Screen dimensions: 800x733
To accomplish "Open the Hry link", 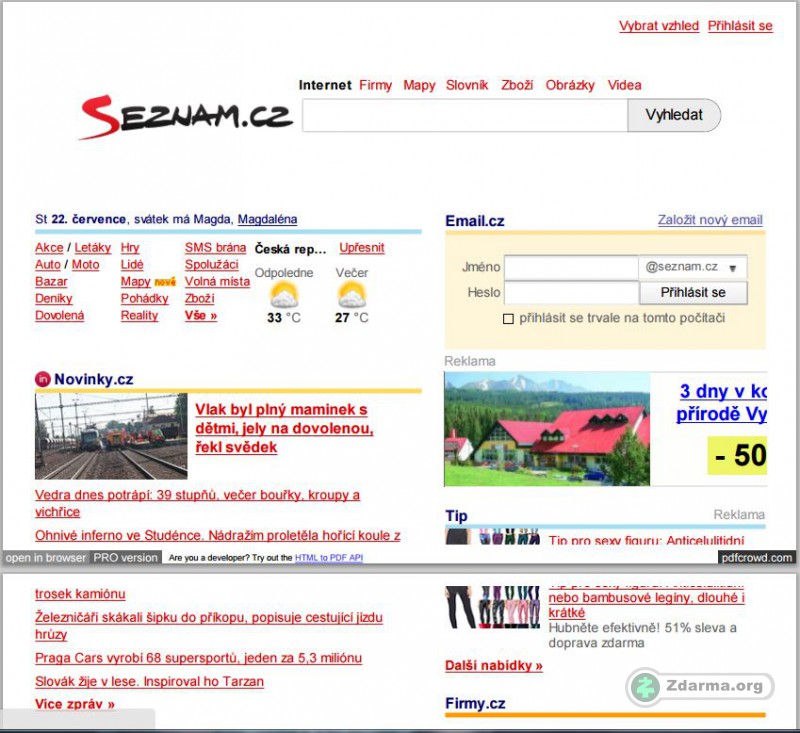I will point(130,247).
